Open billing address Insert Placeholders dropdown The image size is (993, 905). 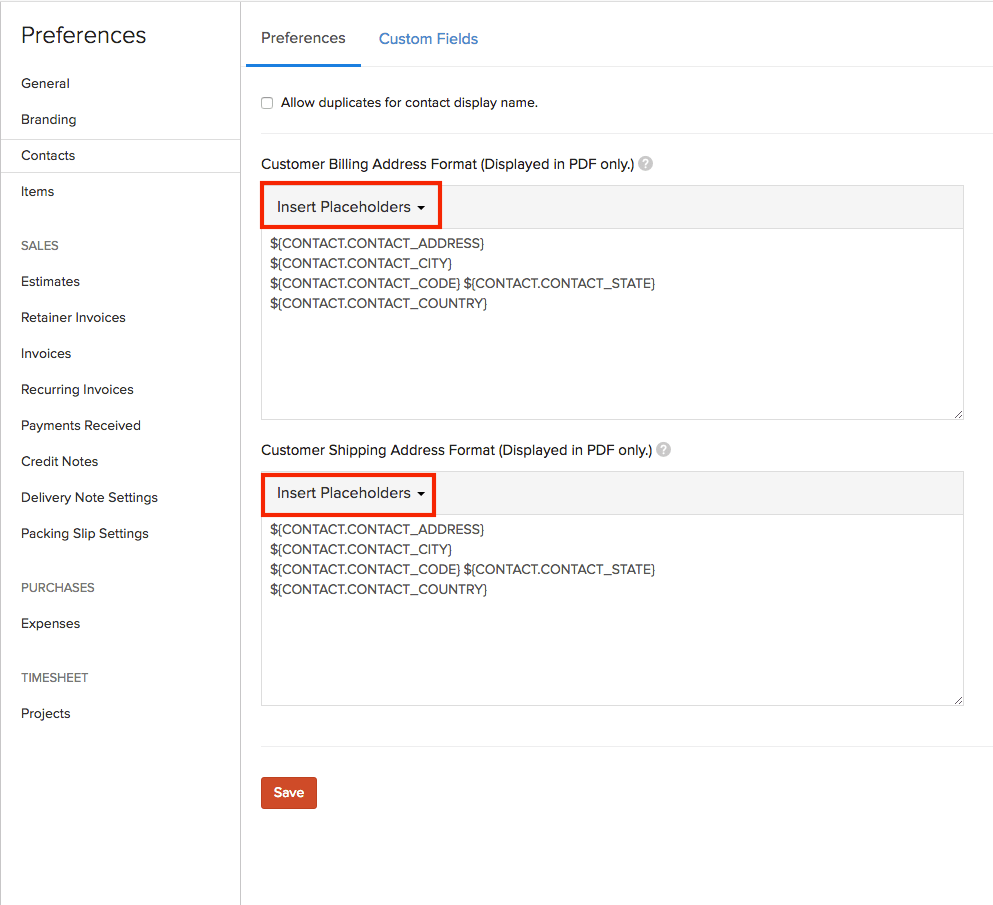coord(350,207)
